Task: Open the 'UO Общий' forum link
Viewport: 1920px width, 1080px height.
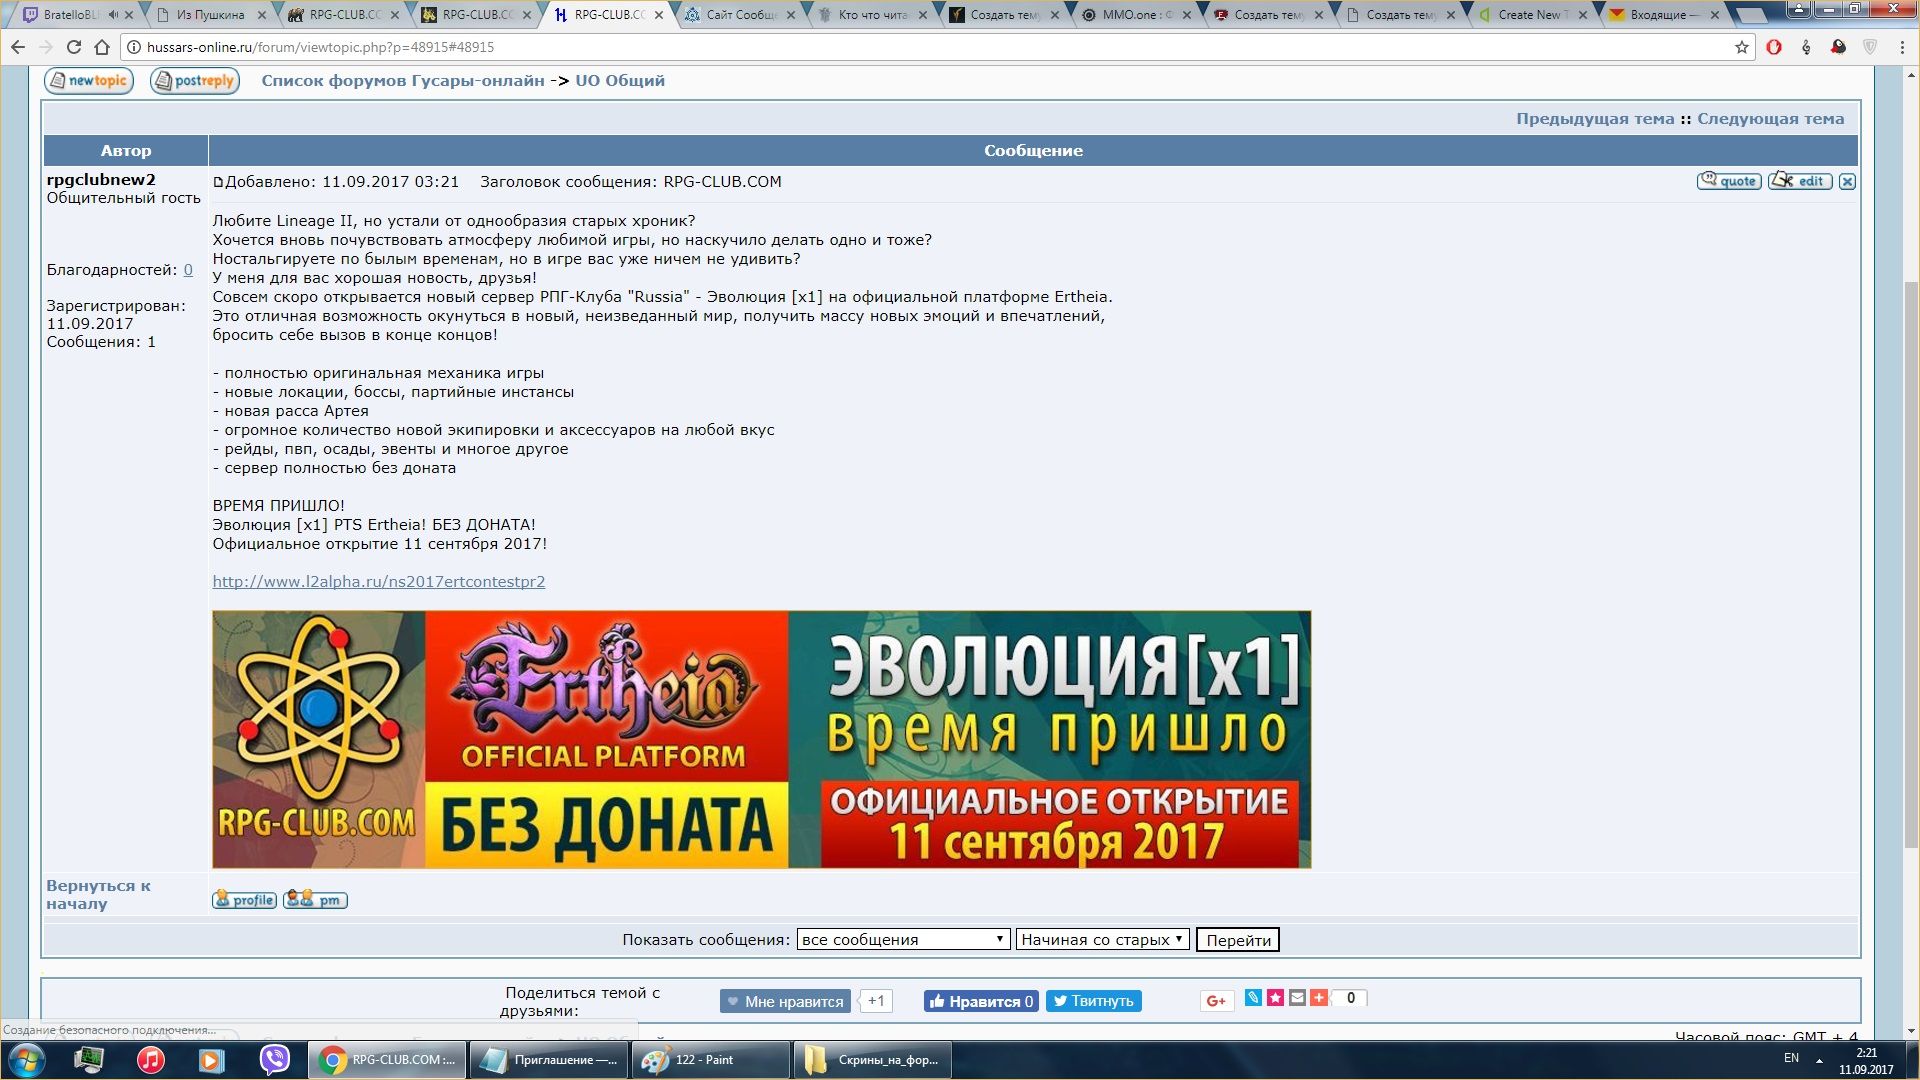Action: coord(620,81)
